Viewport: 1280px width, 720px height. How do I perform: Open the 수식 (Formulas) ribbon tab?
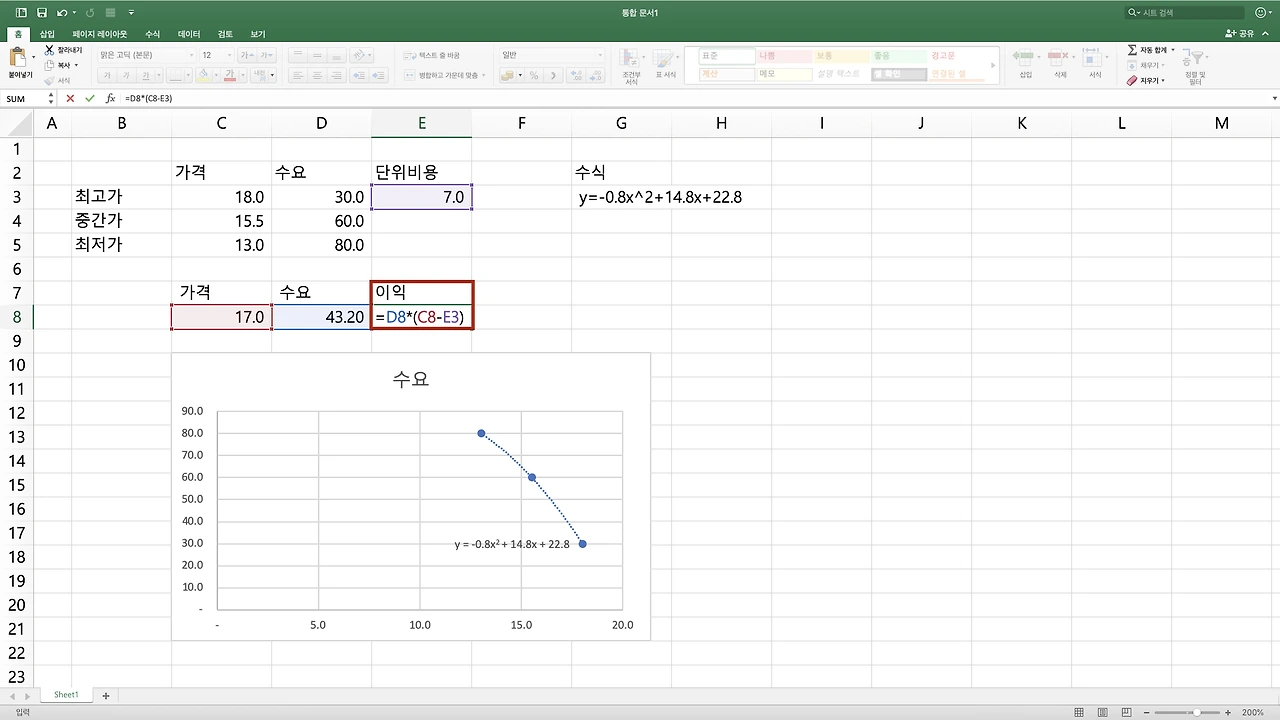(153, 34)
